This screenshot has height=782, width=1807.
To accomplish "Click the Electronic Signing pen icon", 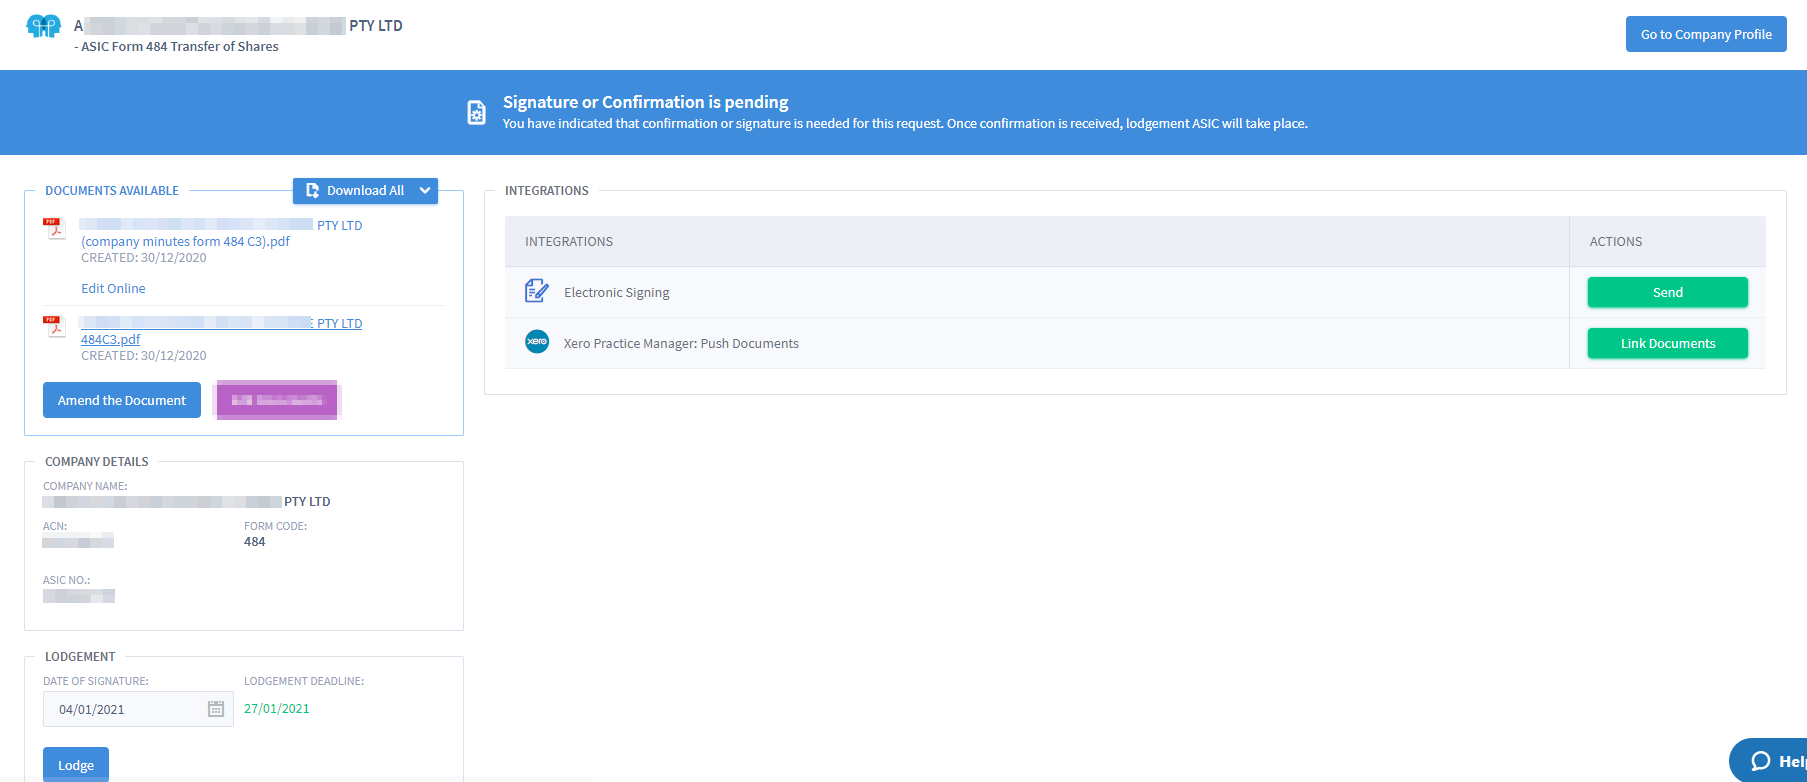I will click(537, 291).
